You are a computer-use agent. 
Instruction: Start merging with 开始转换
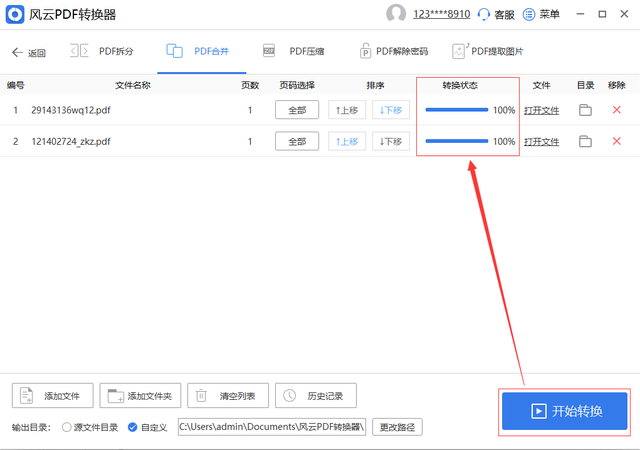(564, 411)
